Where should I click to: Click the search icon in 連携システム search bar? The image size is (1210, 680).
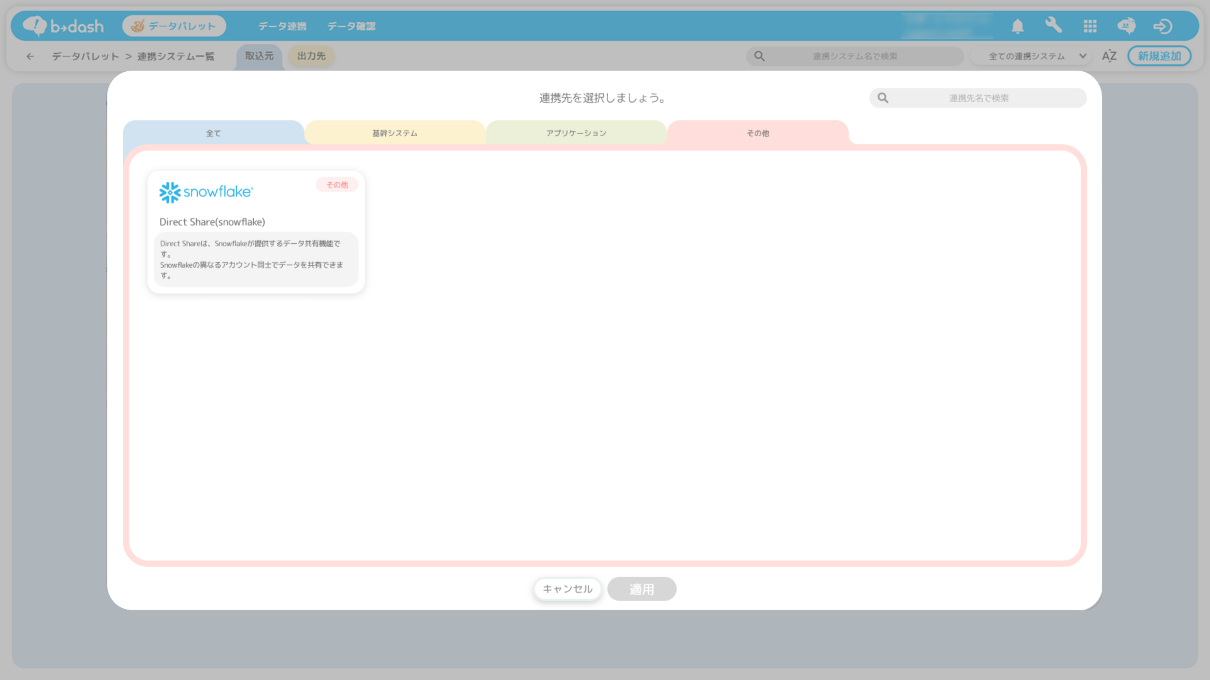[759, 56]
